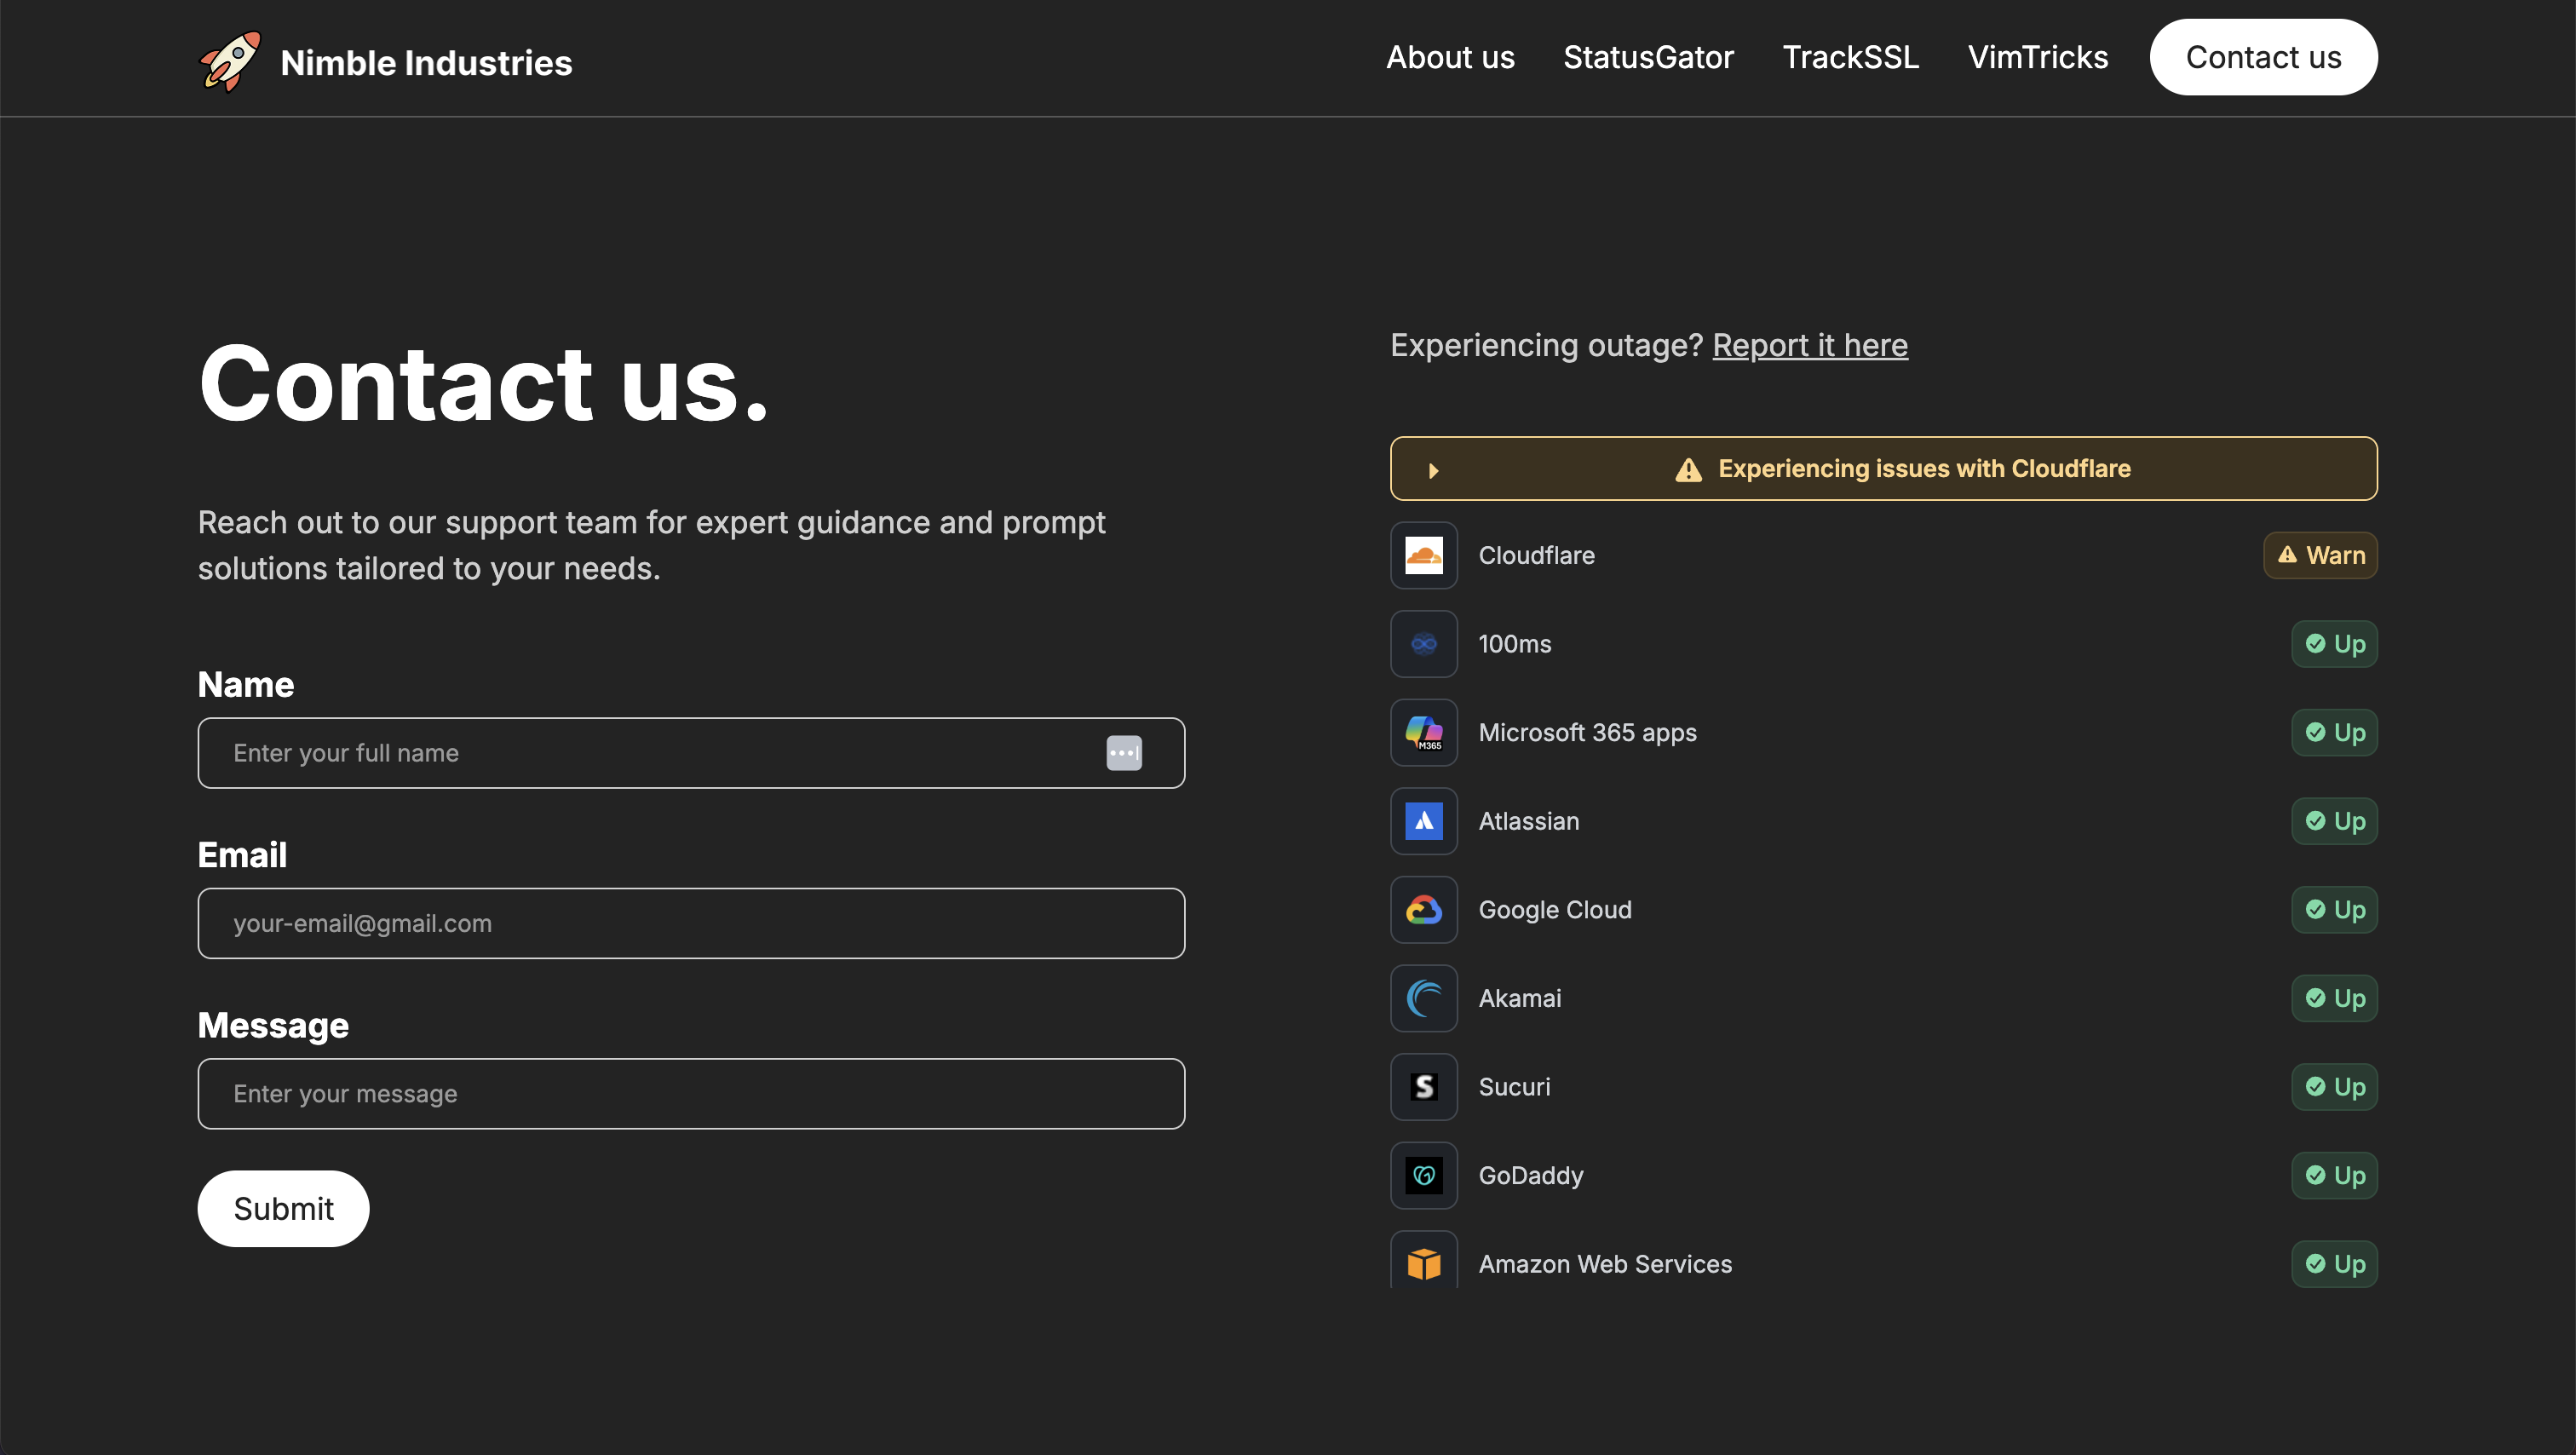This screenshot has width=2576, height=1455.
Task: Click the Google Cloud logo icon
Action: click(x=1423, y=910)
